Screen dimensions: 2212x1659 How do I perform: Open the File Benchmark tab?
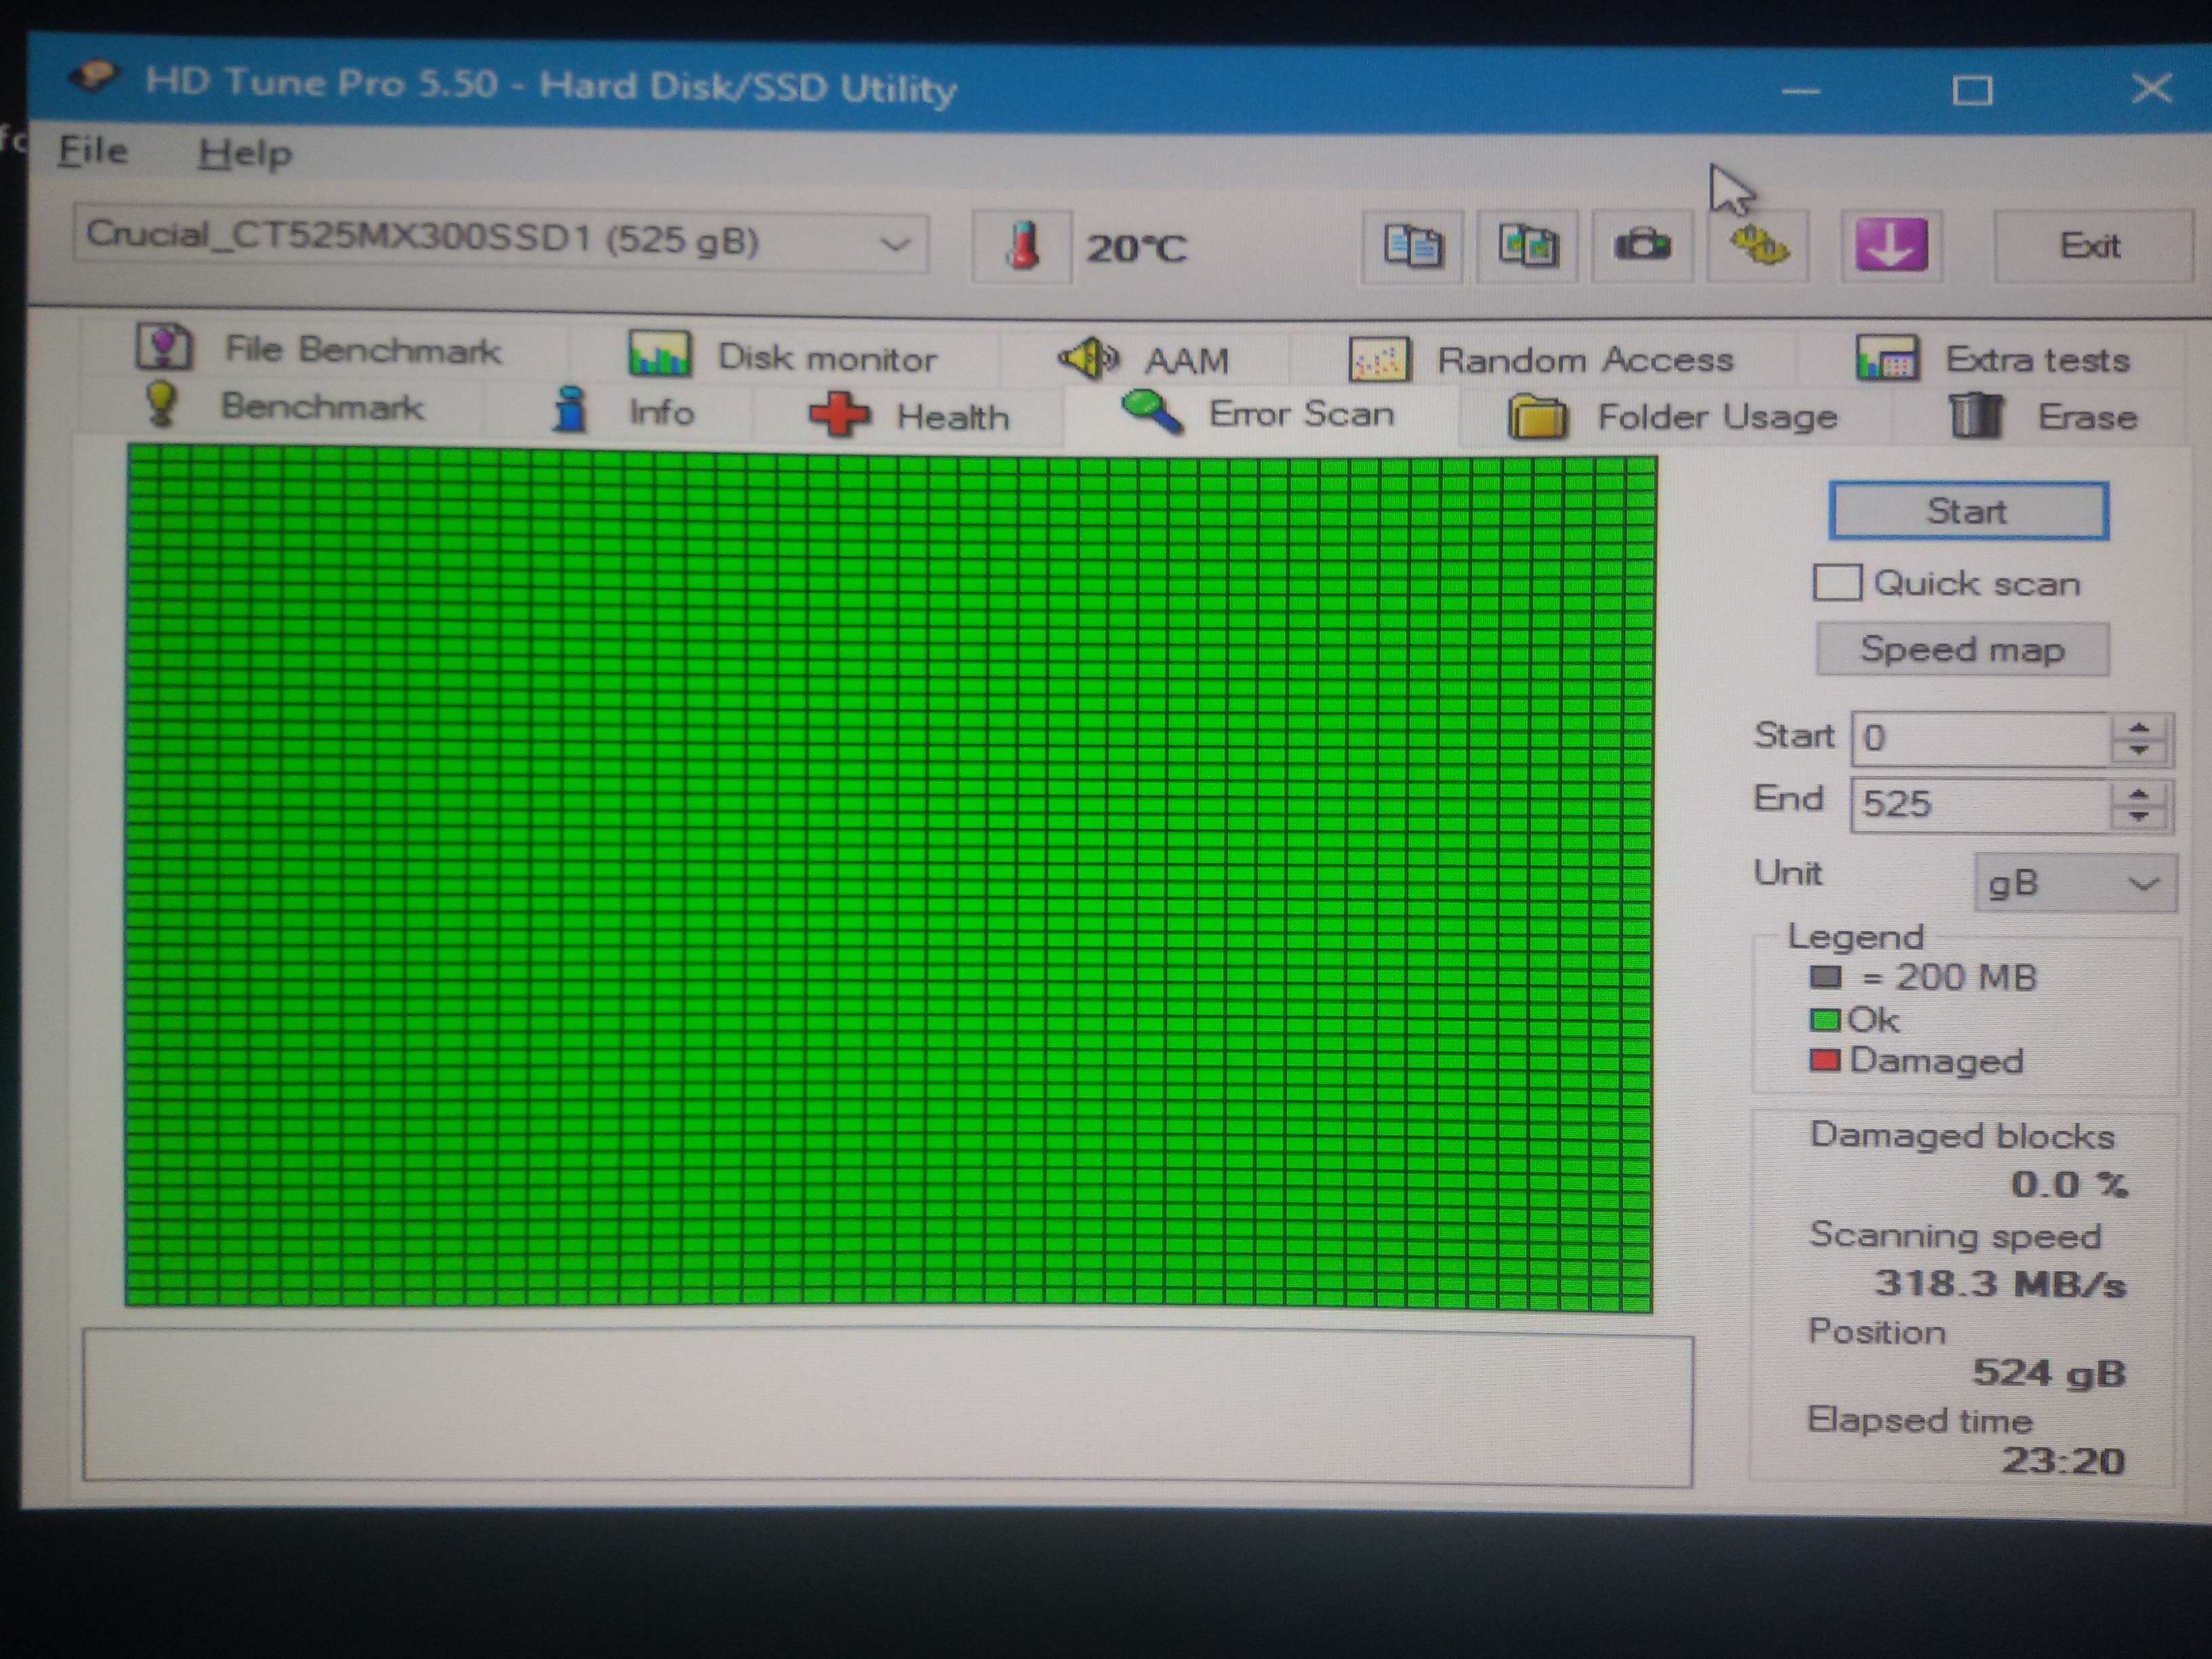(x=320, y=349)
